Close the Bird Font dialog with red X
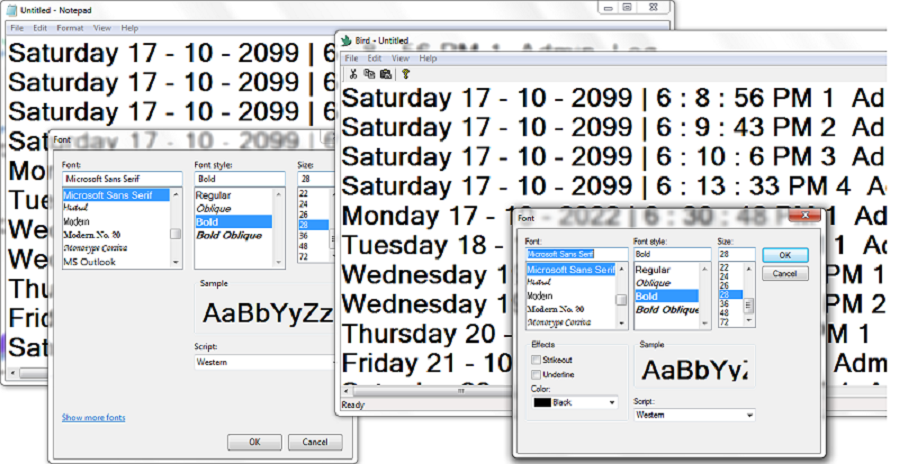Screen dimensions: 900x464 click(x=804, y=216)
